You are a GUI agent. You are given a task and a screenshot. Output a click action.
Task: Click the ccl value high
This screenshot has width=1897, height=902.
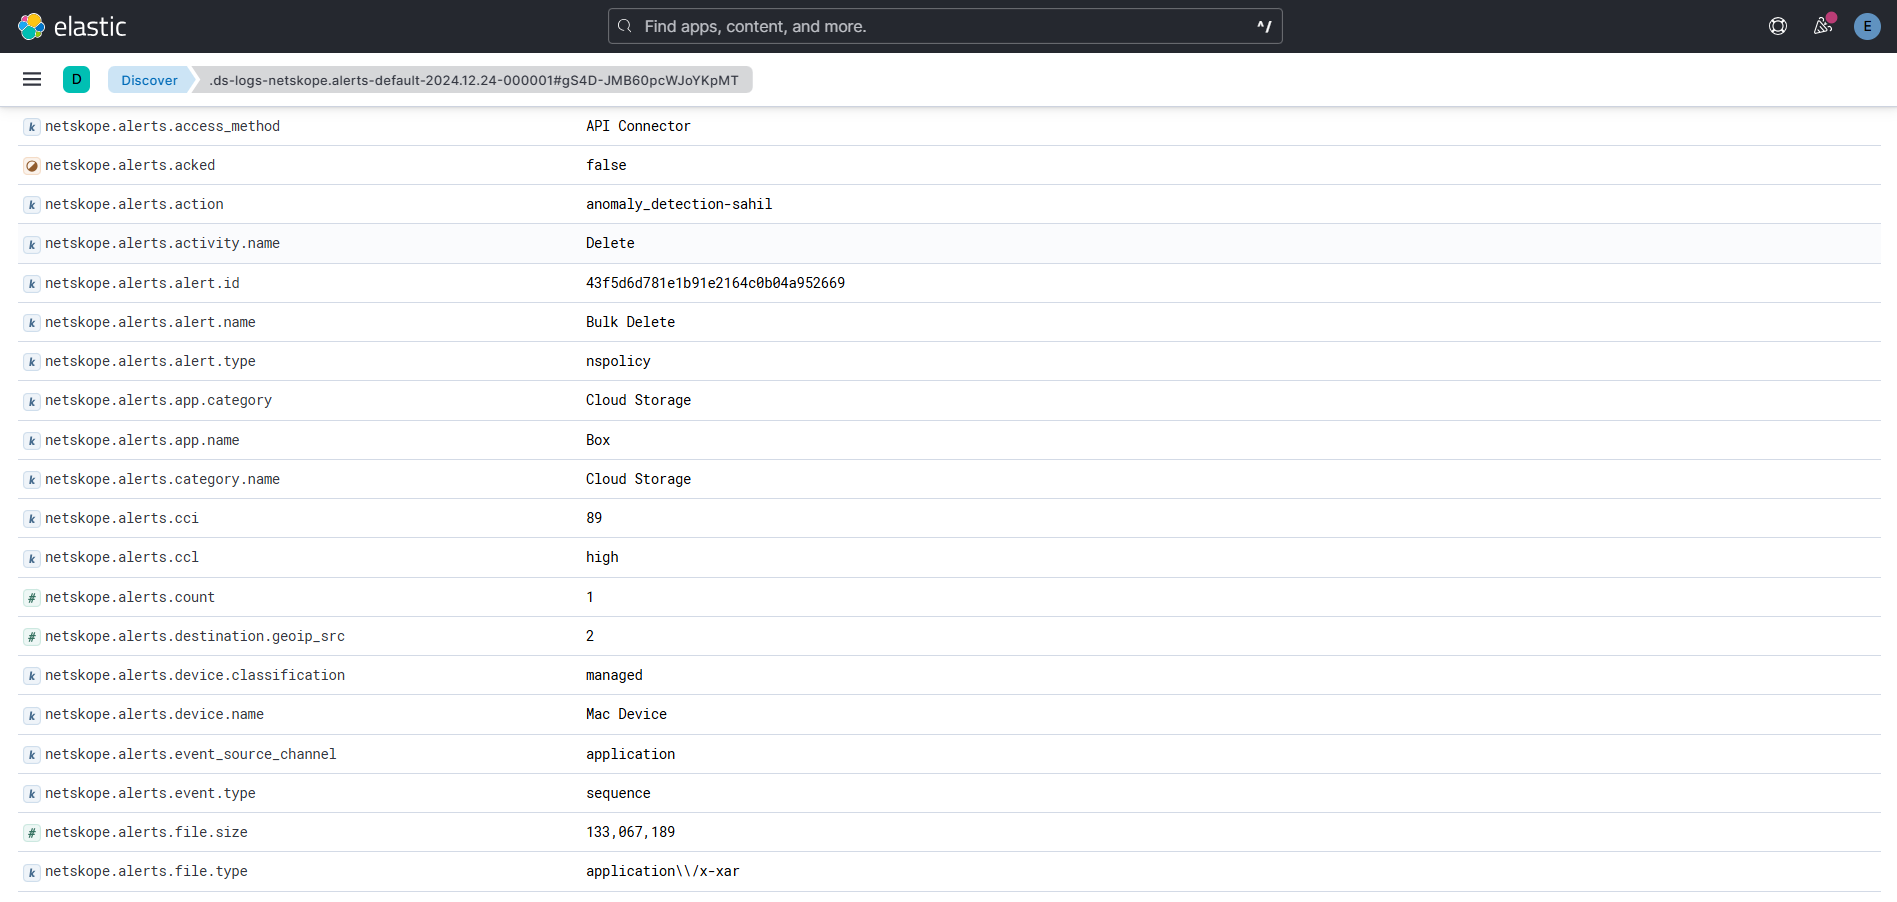(x=602, y=557)
